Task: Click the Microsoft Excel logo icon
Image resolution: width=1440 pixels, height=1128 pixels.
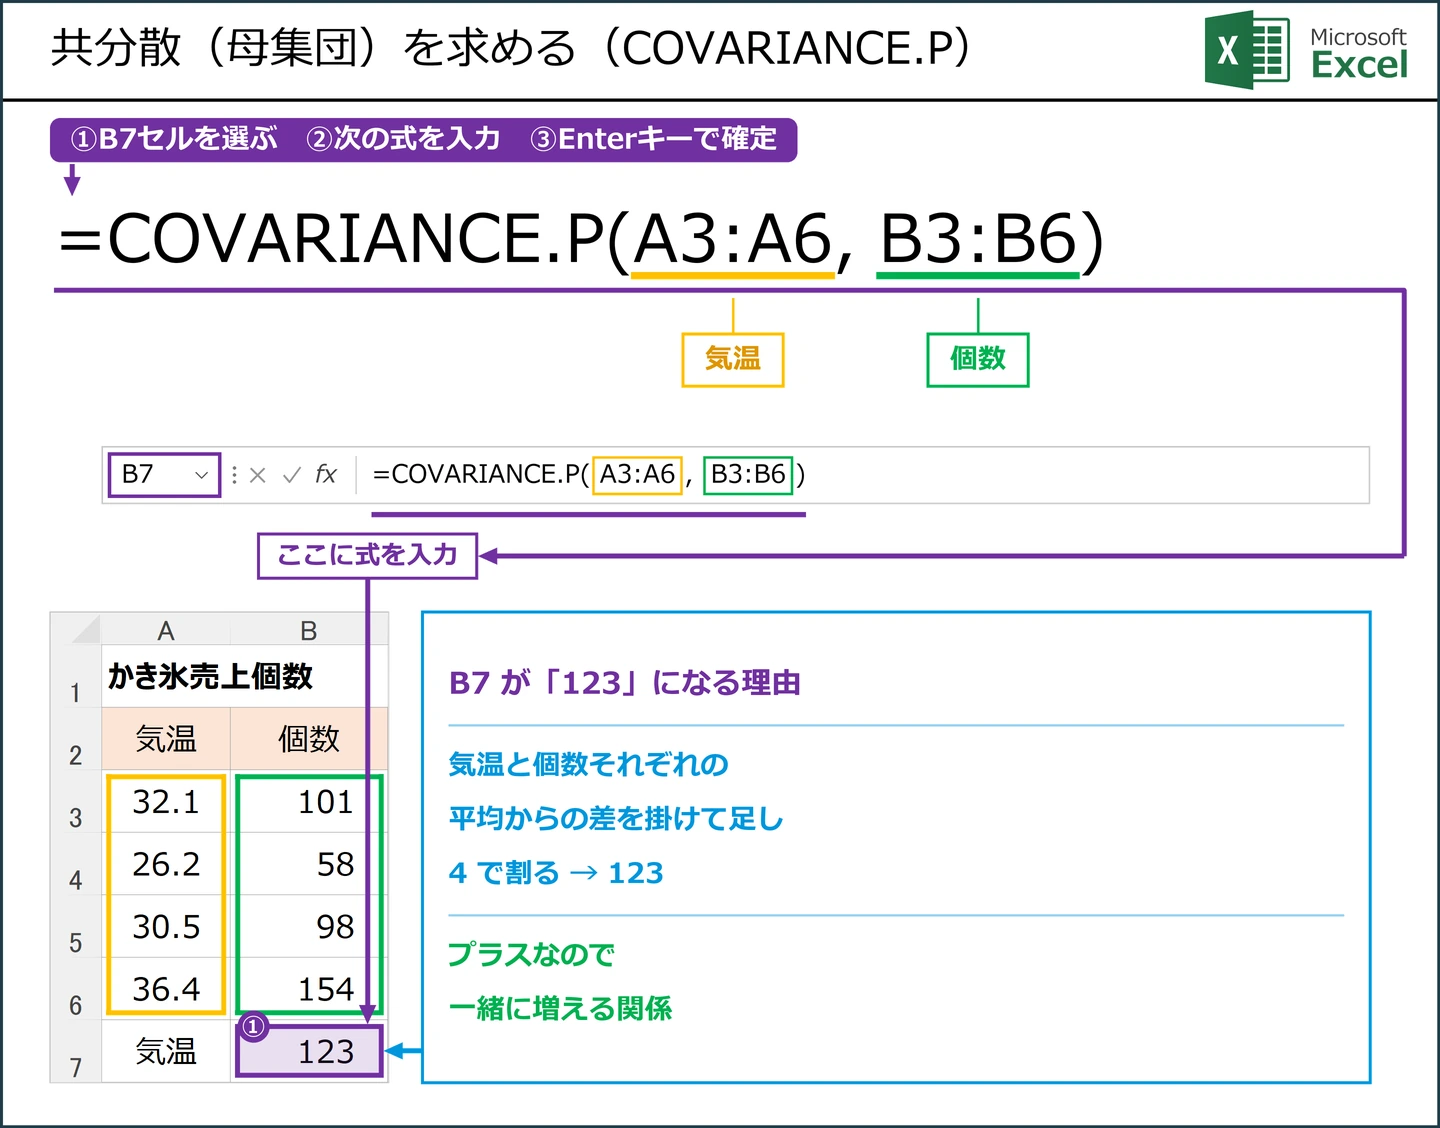Action: (x=1246, y=50)
